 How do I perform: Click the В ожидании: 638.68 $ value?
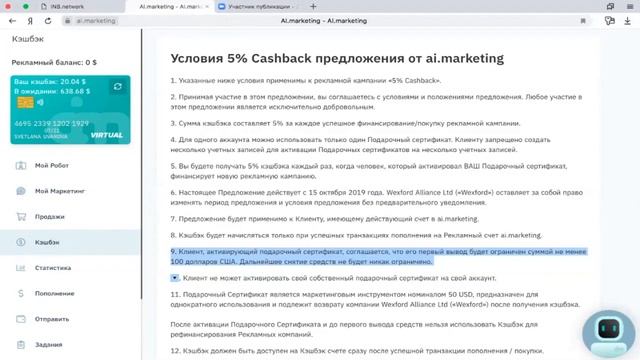pos(52,91)
